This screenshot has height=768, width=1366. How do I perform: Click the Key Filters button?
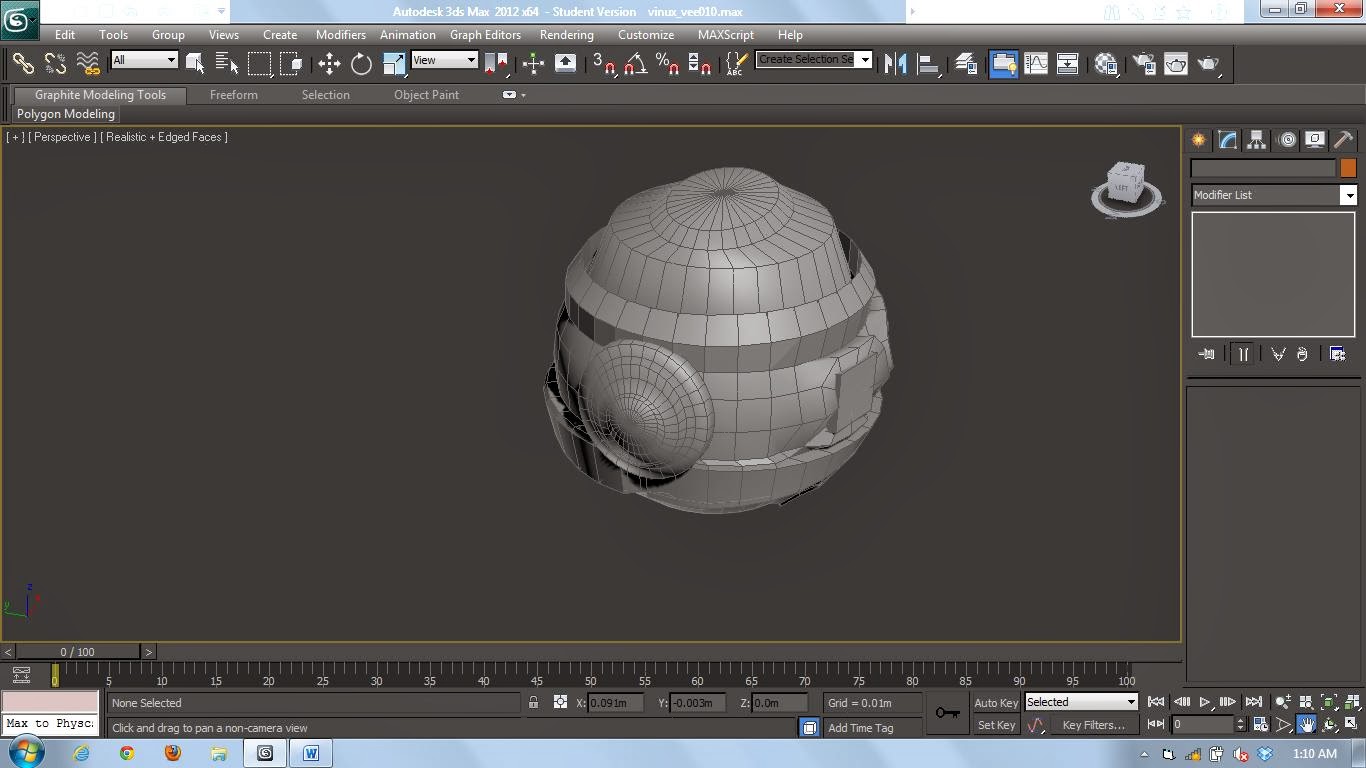tap(1092, 725)
